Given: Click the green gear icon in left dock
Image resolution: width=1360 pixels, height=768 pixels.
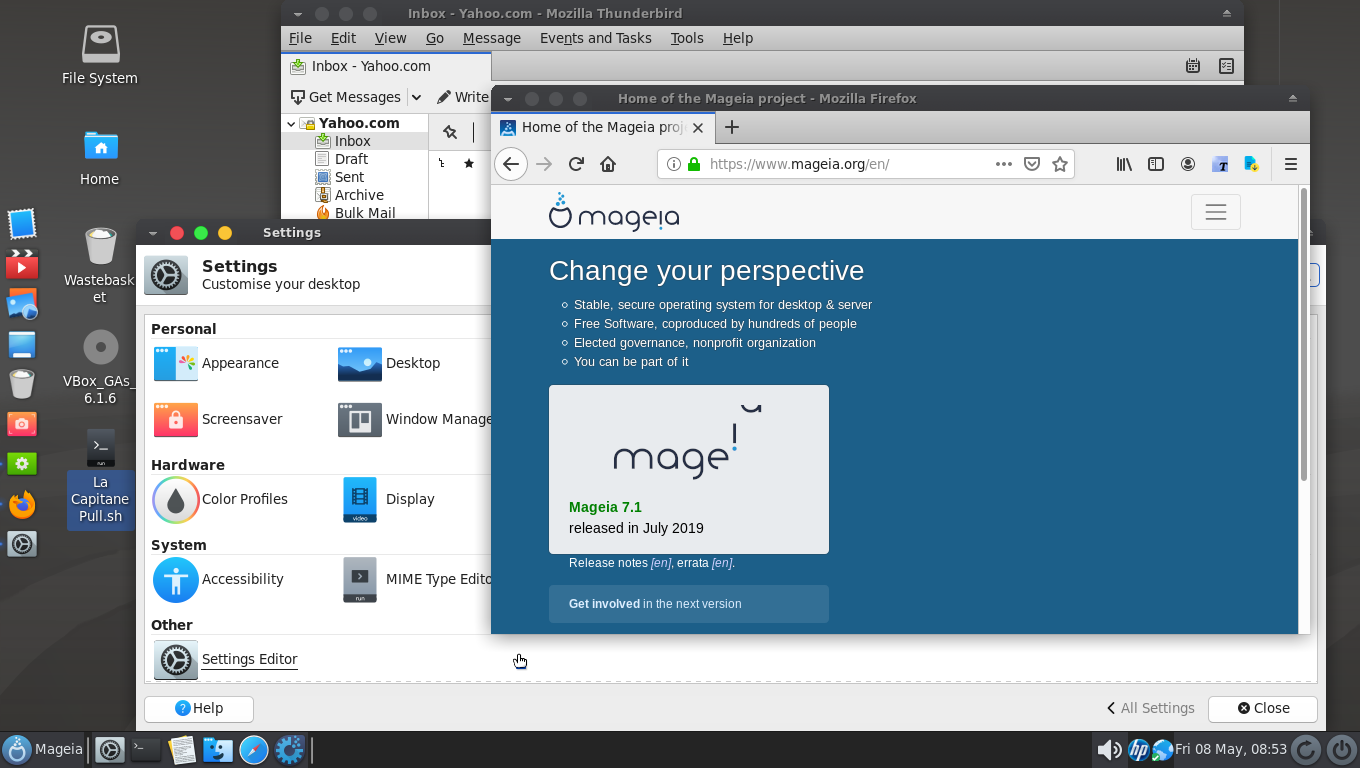Looking at the screenshot, I should click(x=22, y=464).
